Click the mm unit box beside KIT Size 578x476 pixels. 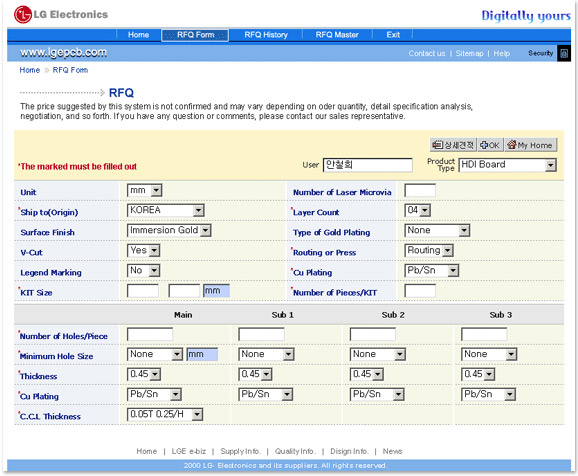(216, 291)
